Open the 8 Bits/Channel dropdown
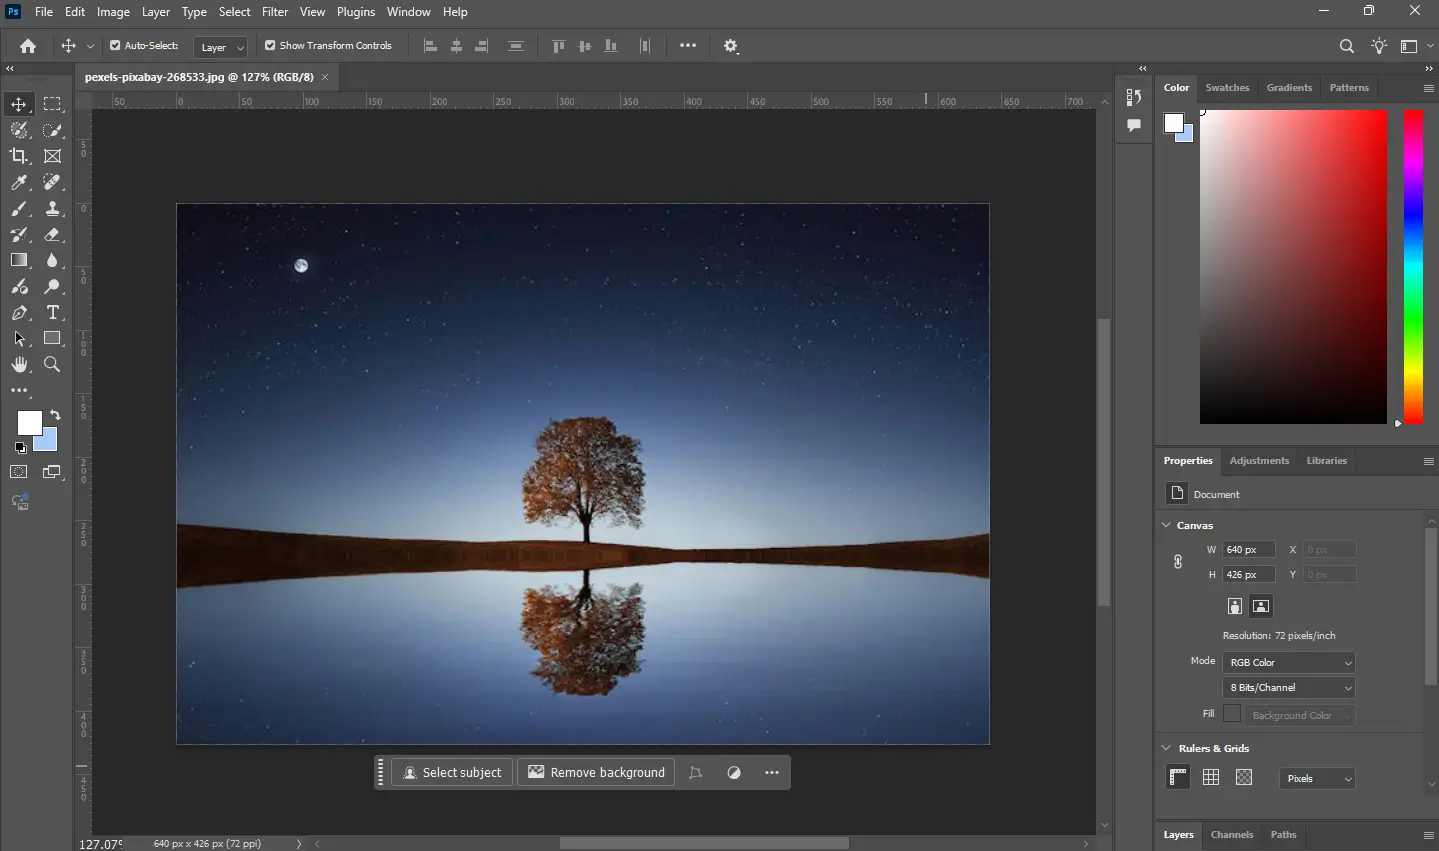 point(1288,687)
